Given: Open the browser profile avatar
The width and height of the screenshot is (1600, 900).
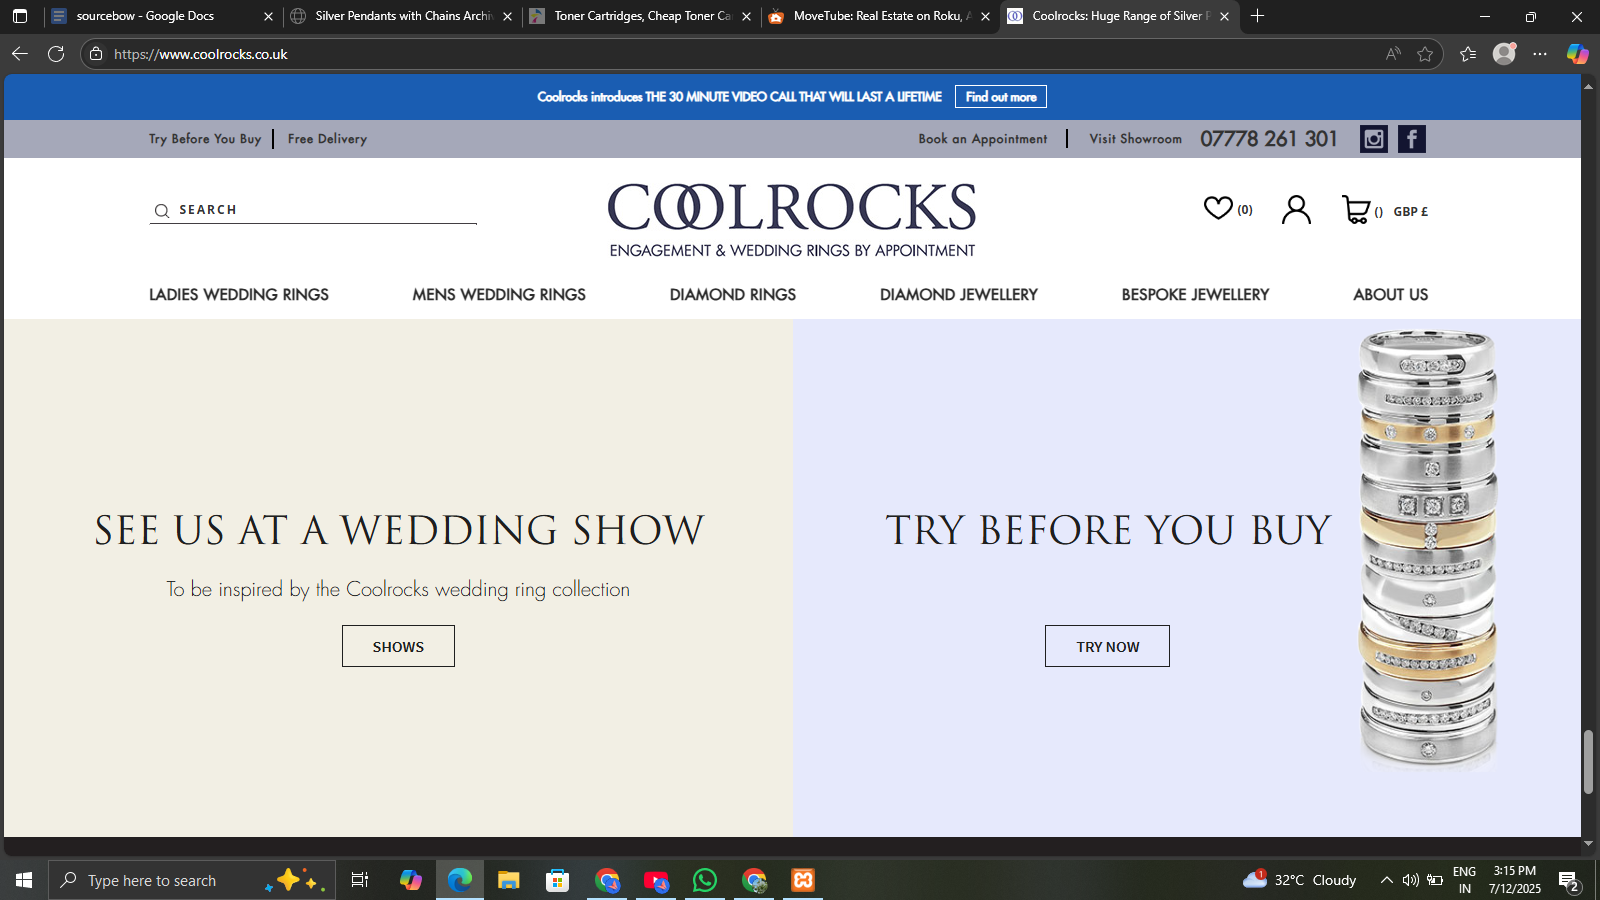Looking at the screenshot, I should [x=1504, y=54].
